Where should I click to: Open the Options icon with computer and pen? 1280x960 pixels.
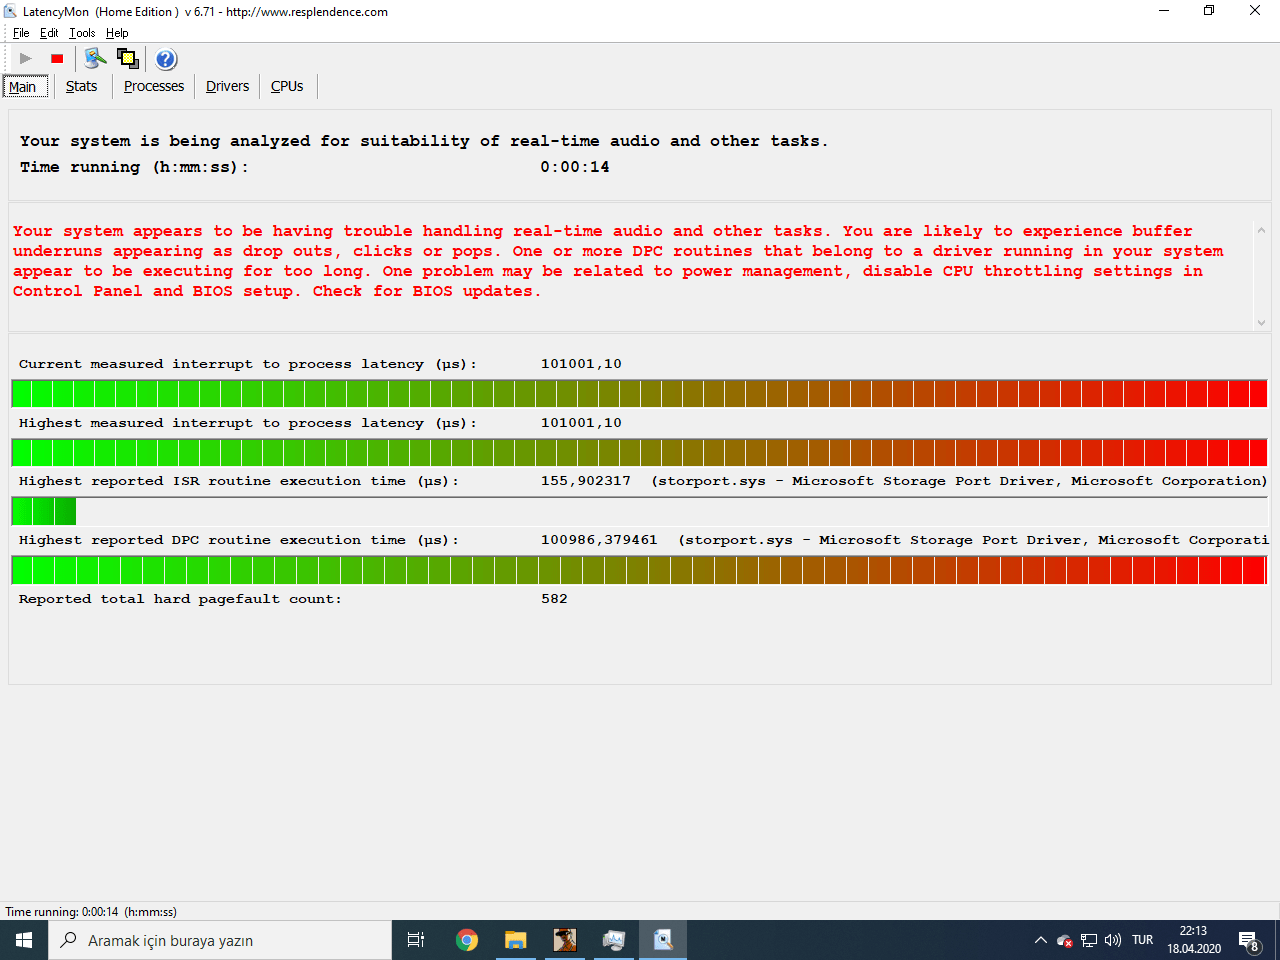[x=95, y=59]
